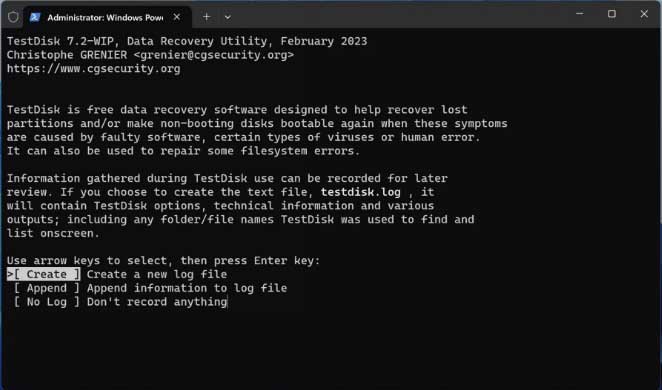Close the terminal window
The width and height of the screenshot is (662, 390).
click(x=644, y=14)
